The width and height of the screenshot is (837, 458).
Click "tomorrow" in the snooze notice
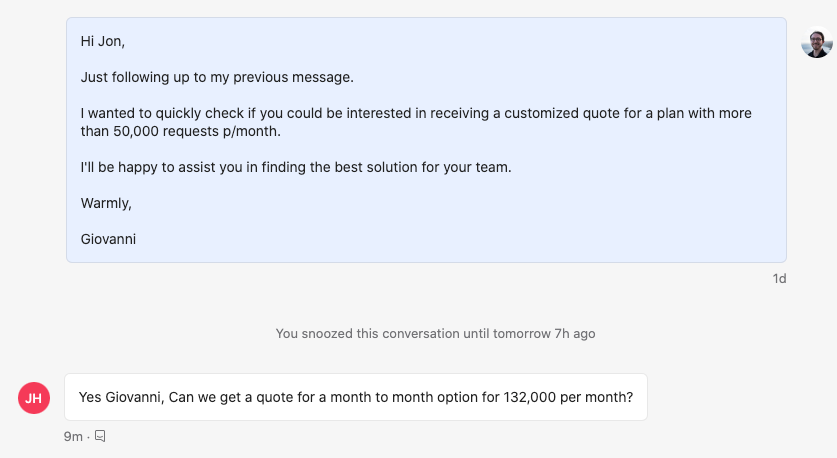522,334
